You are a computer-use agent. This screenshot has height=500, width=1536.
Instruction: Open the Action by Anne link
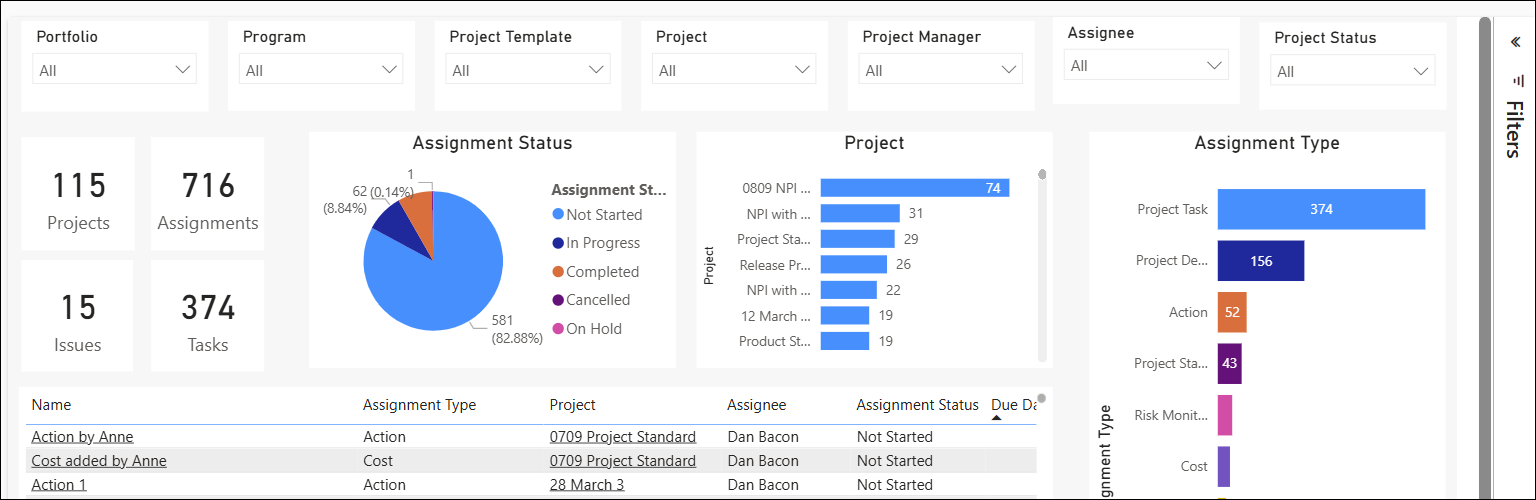pyautogui.click(x=82, y=437)
